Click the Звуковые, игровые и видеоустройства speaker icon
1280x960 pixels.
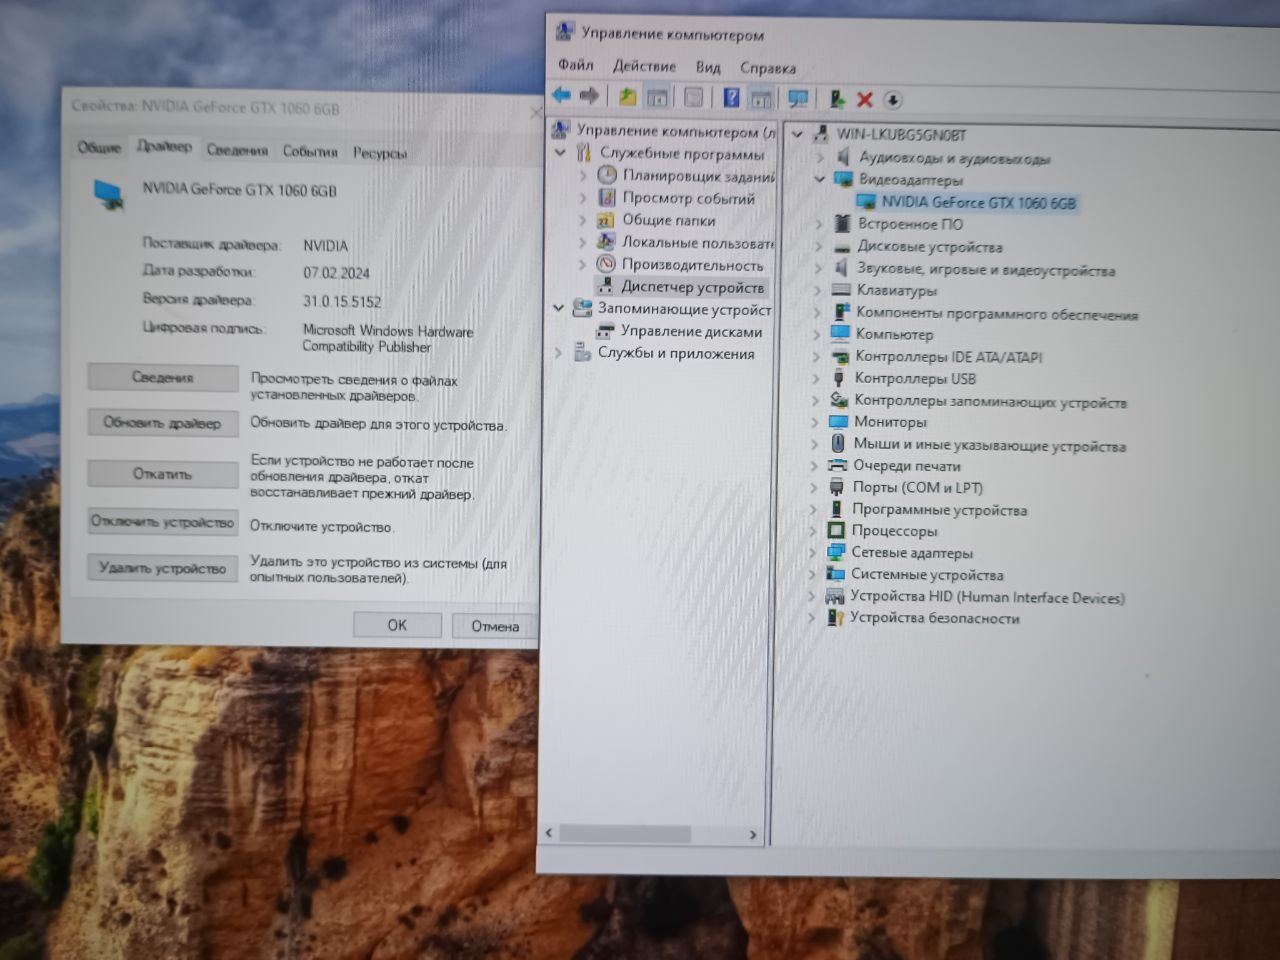(842, 268)
